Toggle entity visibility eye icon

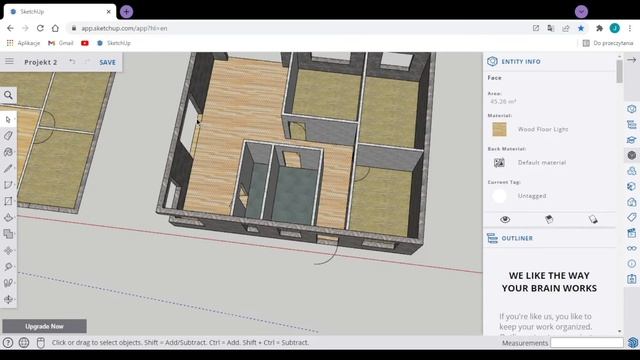pyautogui.click(x=505, y=219)
